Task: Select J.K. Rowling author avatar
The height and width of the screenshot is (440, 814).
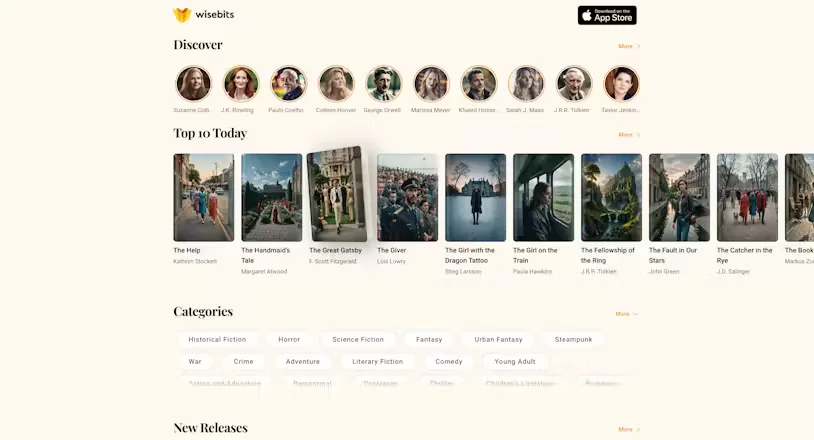Action: point(241,84)
